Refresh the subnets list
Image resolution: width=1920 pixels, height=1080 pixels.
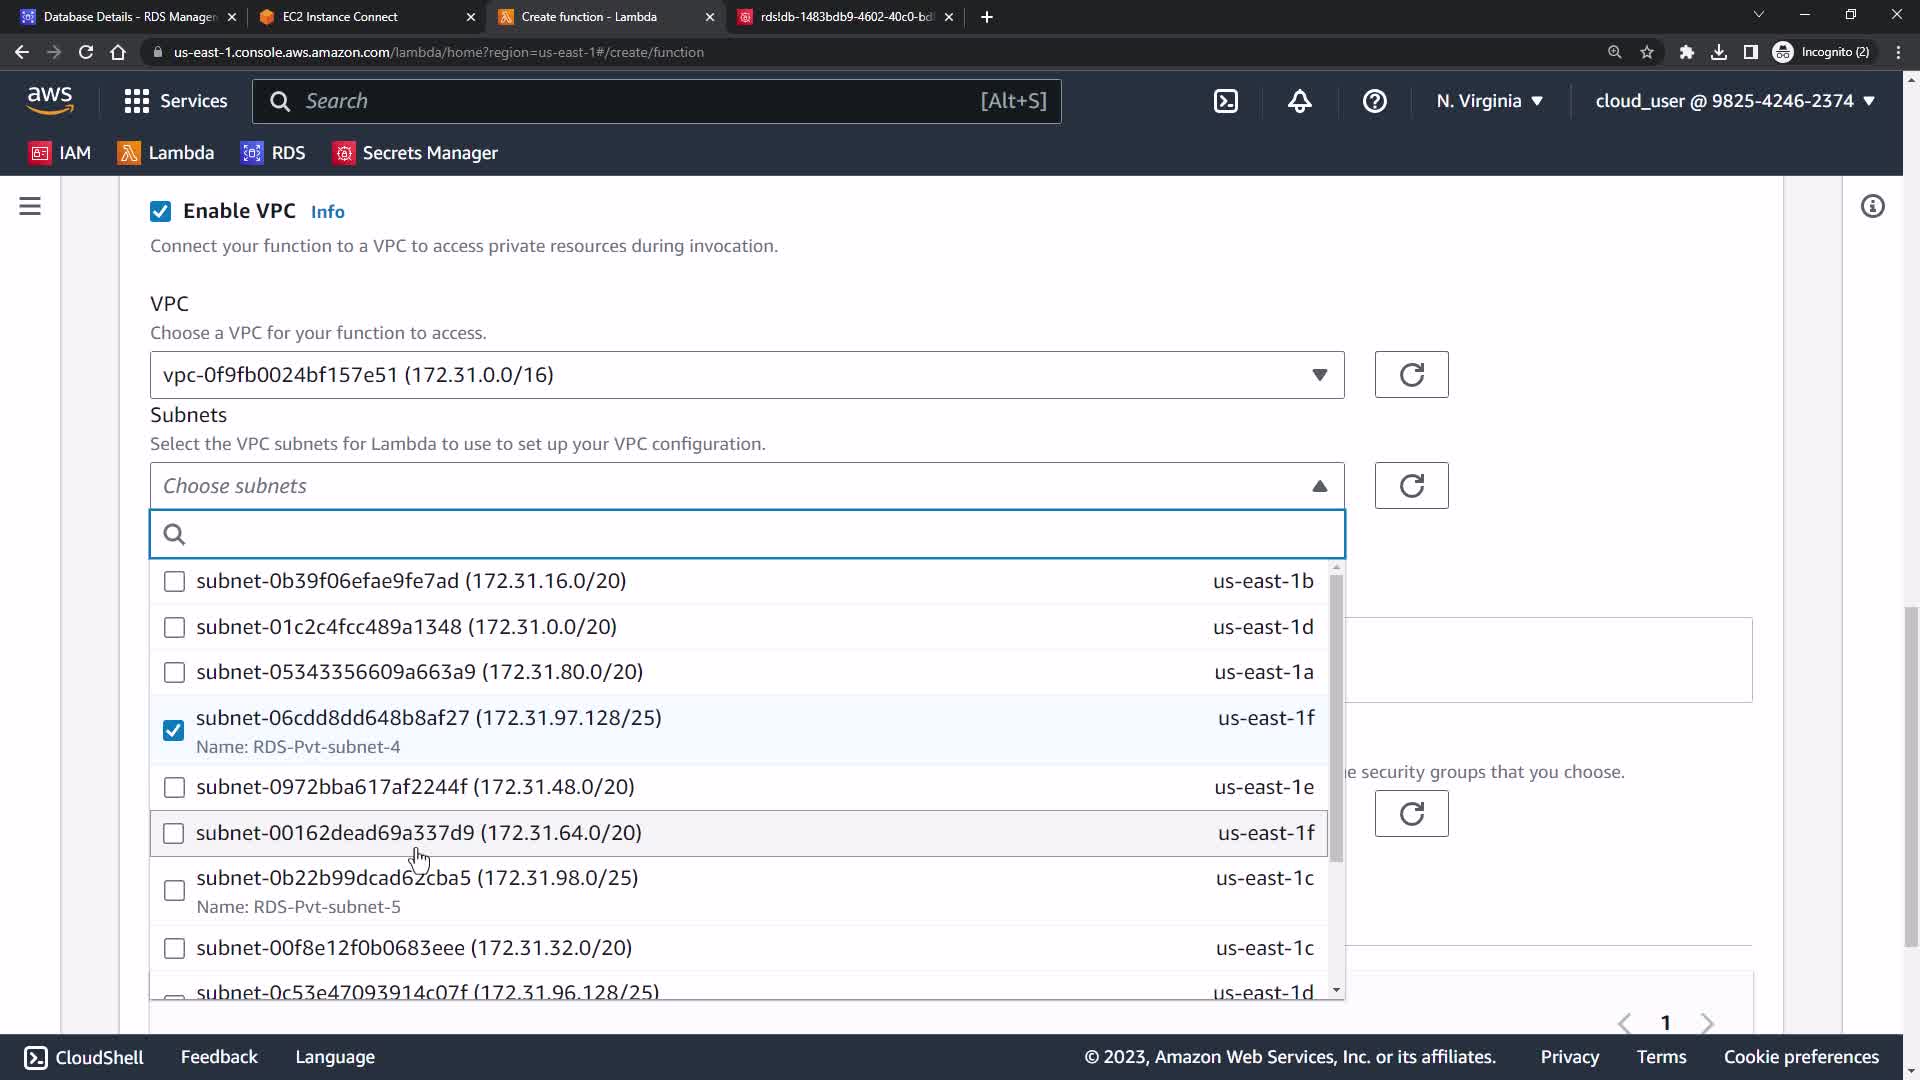click(x=1411, y=486)
